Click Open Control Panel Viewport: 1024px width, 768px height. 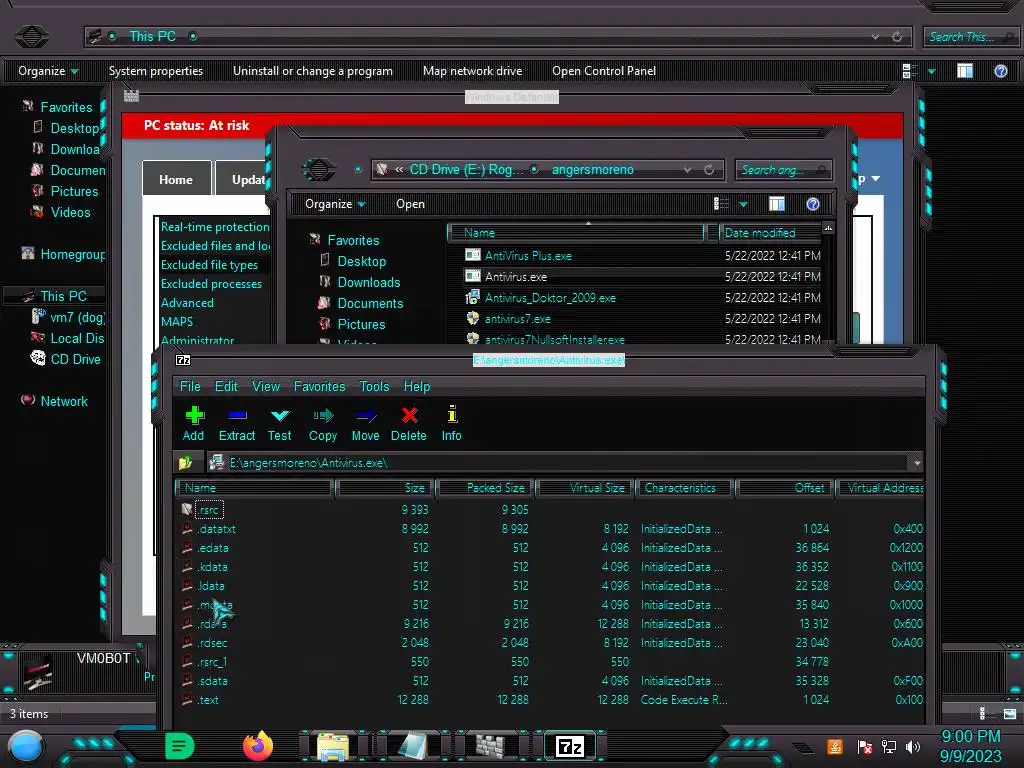pos(603,71)
